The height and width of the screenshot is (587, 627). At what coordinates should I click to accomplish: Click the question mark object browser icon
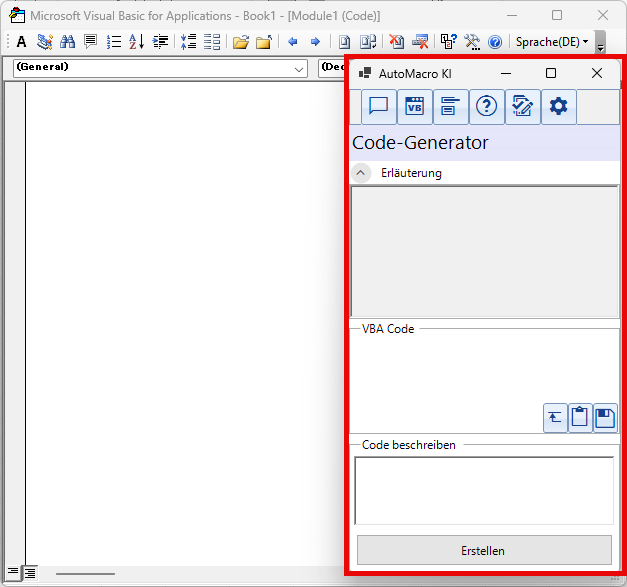[449, 42]
